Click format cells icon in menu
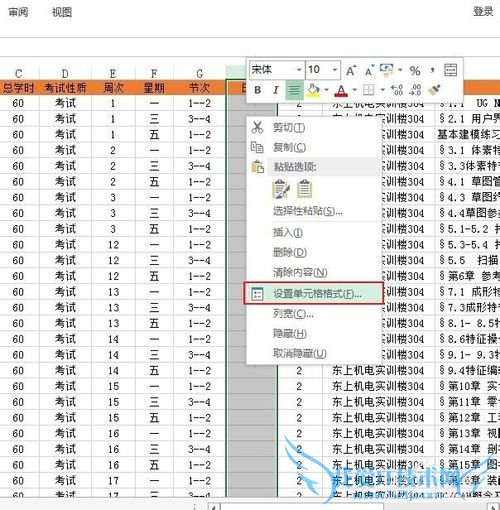Screen dimensions: 500x510 coord(257,294)
